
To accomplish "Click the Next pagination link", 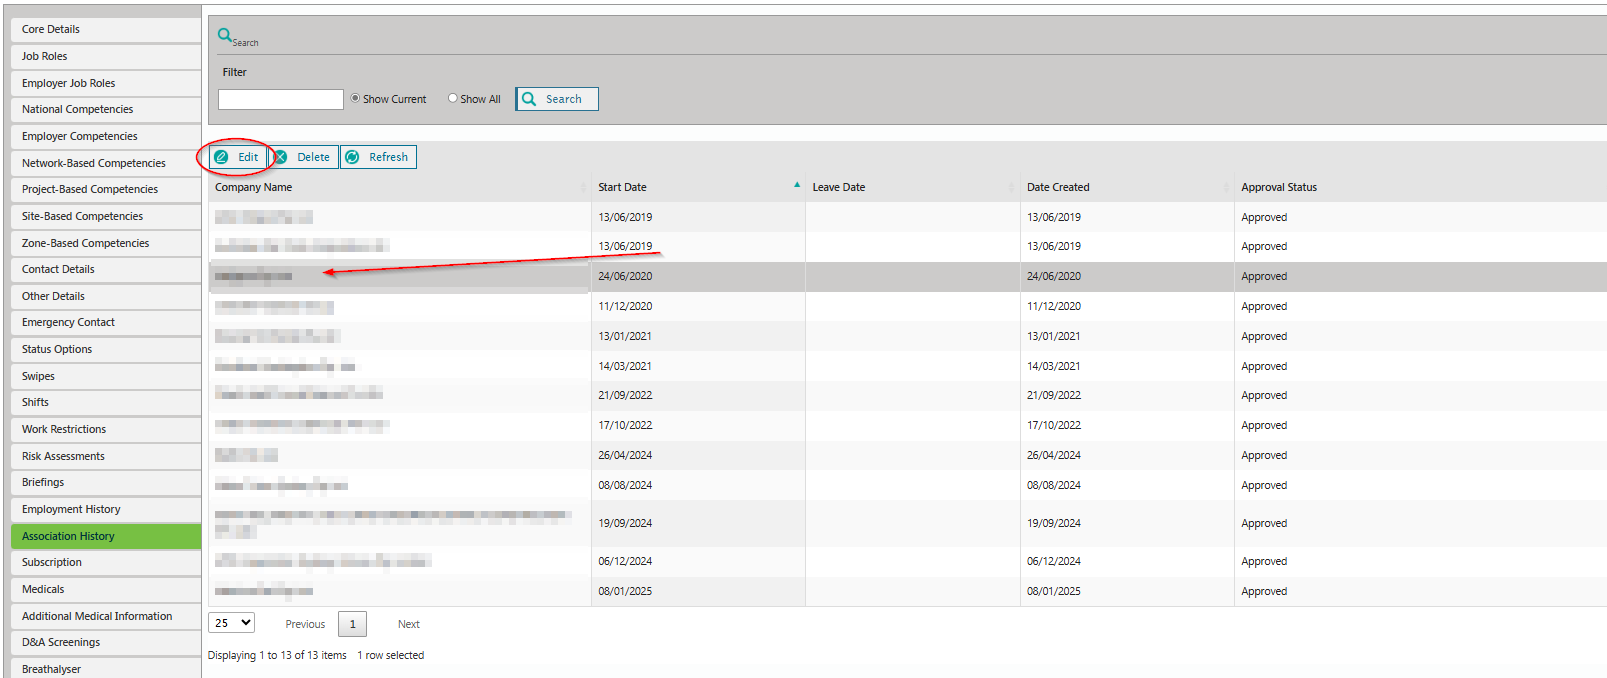I will pos(408,624).
